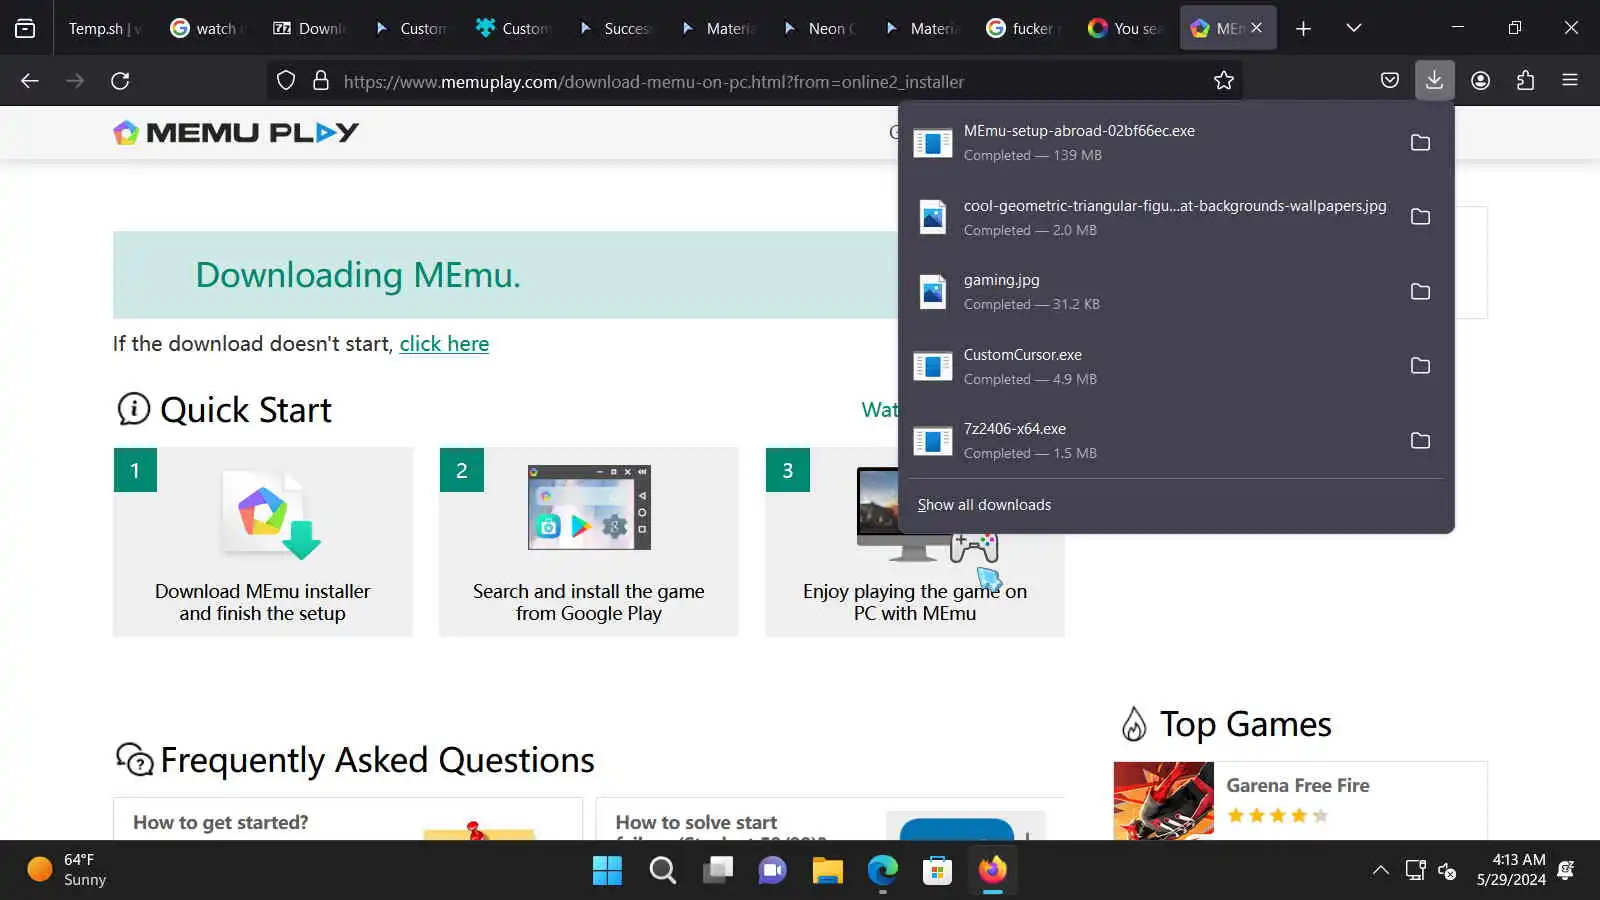Viewport: 1600px width, 900px height.
Task: Open the muted volume tray icon
Action: pyautogui.click(x=1447, y=870)
